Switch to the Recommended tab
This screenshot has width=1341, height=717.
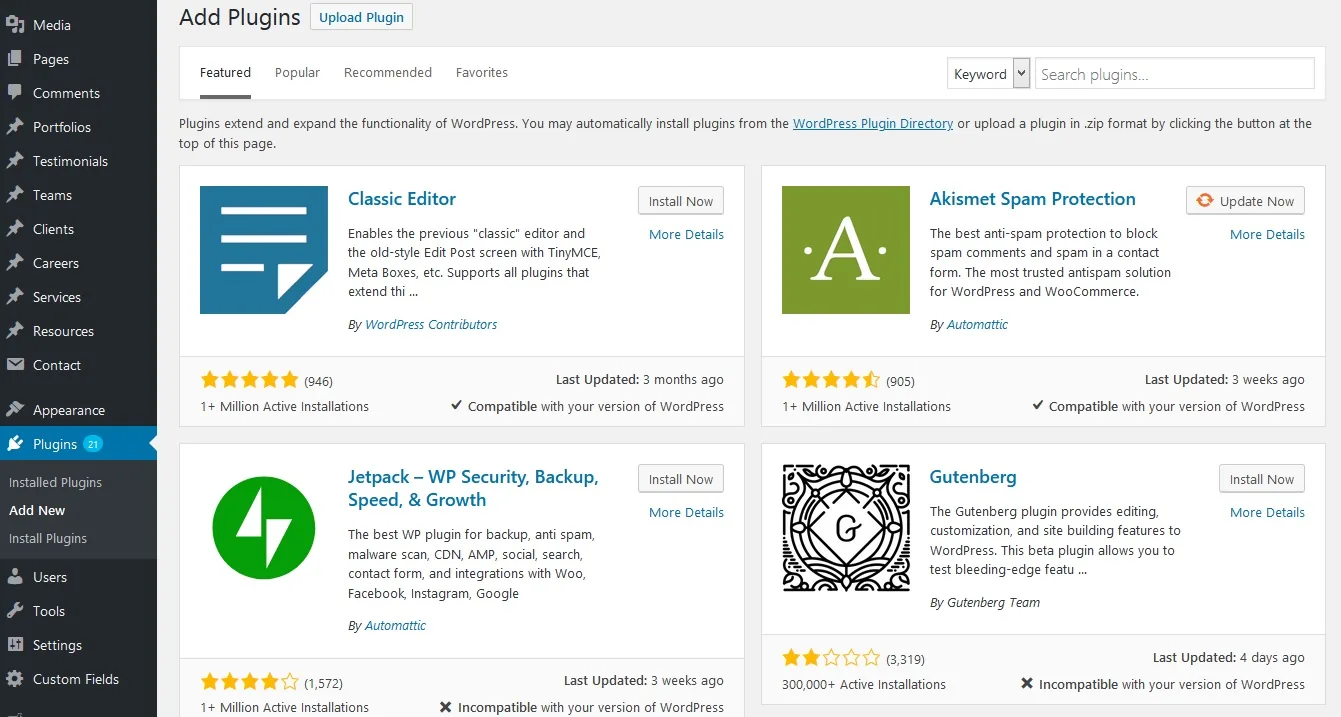tap(388, 73)
